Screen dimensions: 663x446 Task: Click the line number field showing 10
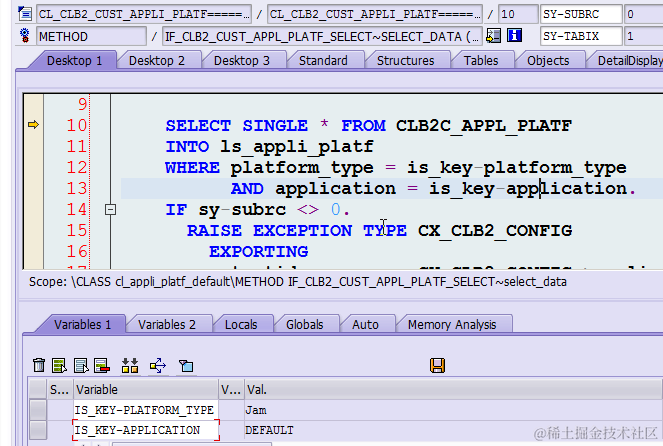pyautogui.click(x=518, y=14)
